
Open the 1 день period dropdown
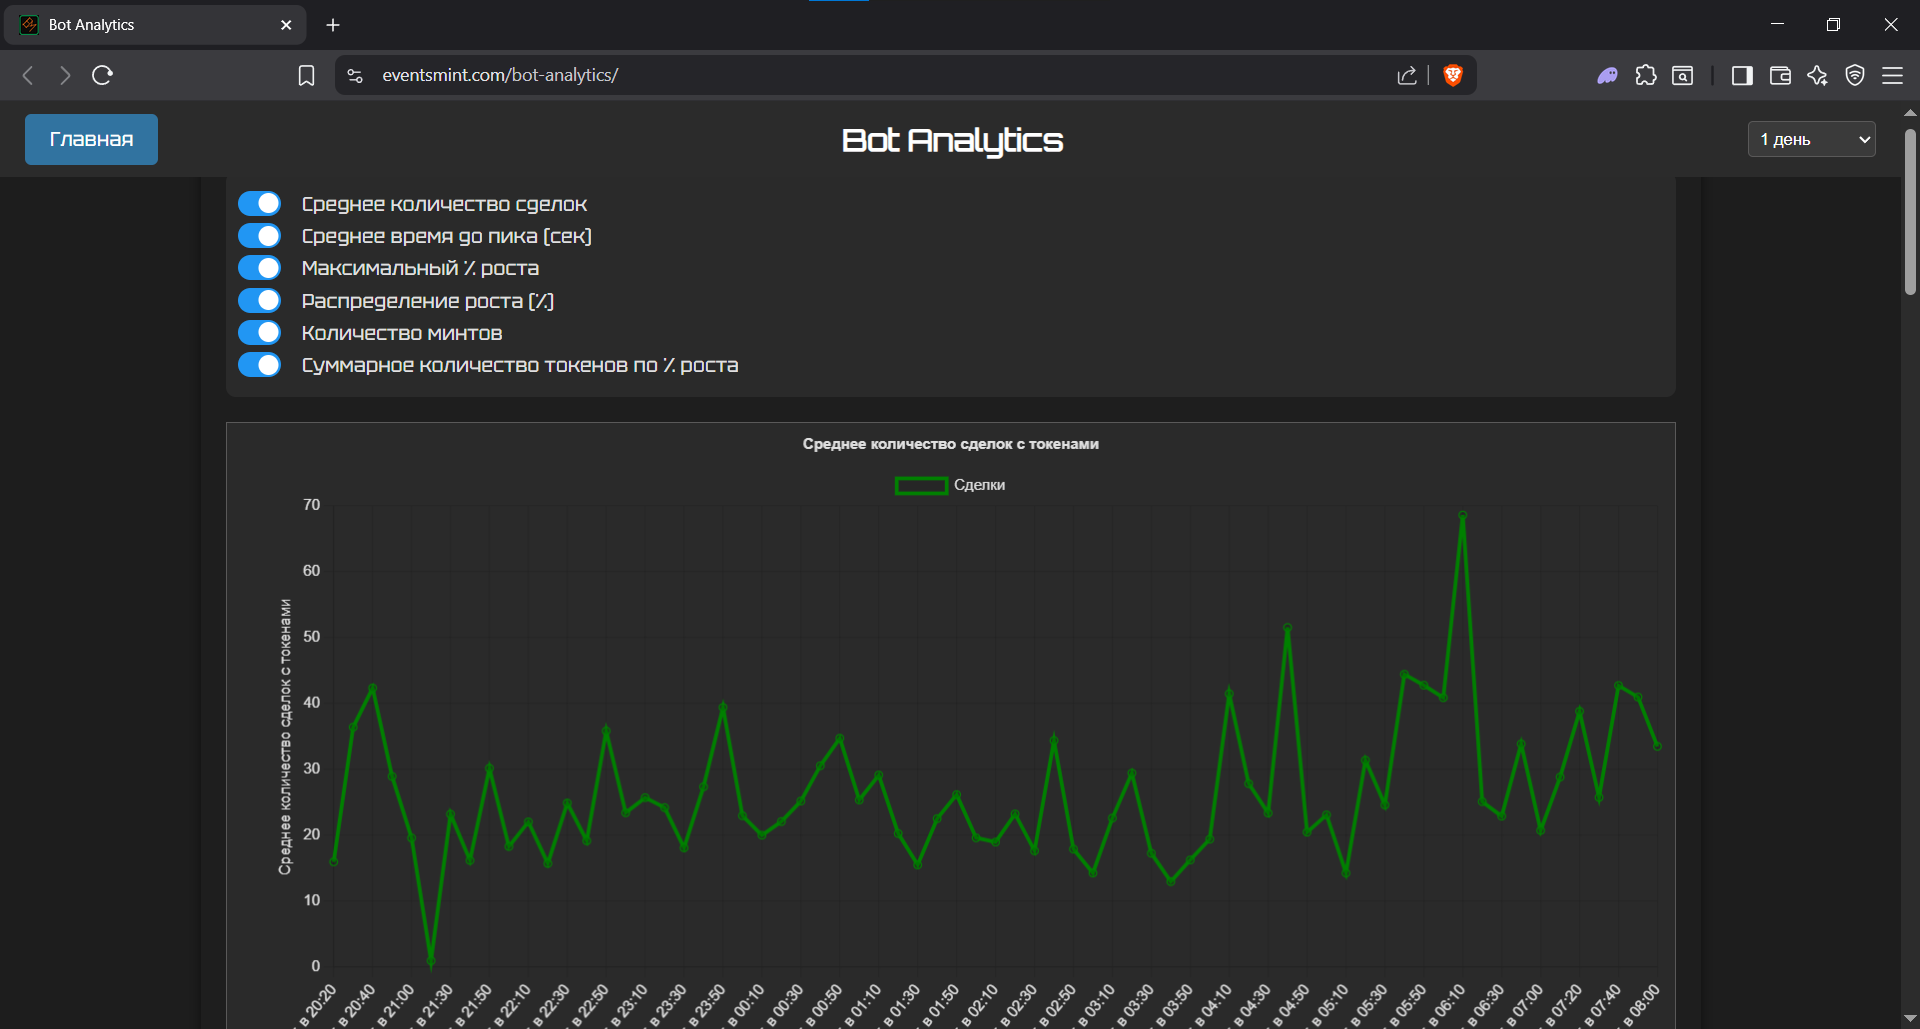[1811, 140]
